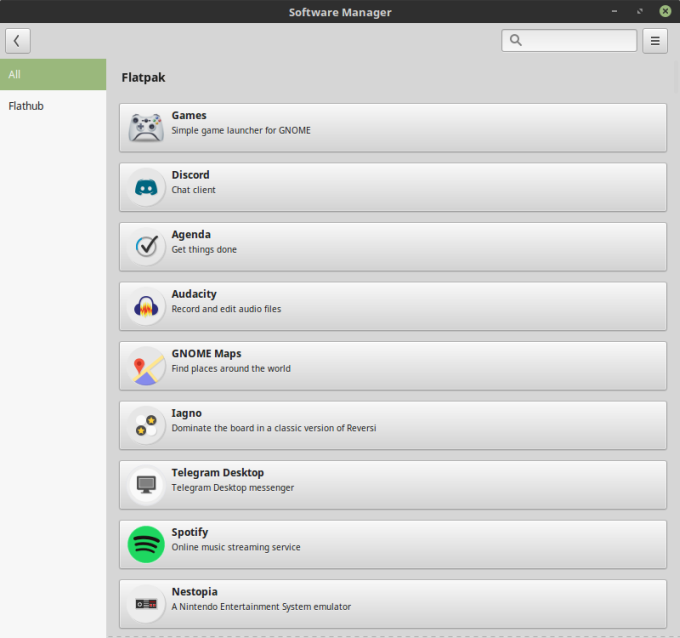Open the GNOME Maps app title
The width and height of the screenshot is (680, 638).
(206, 353)
